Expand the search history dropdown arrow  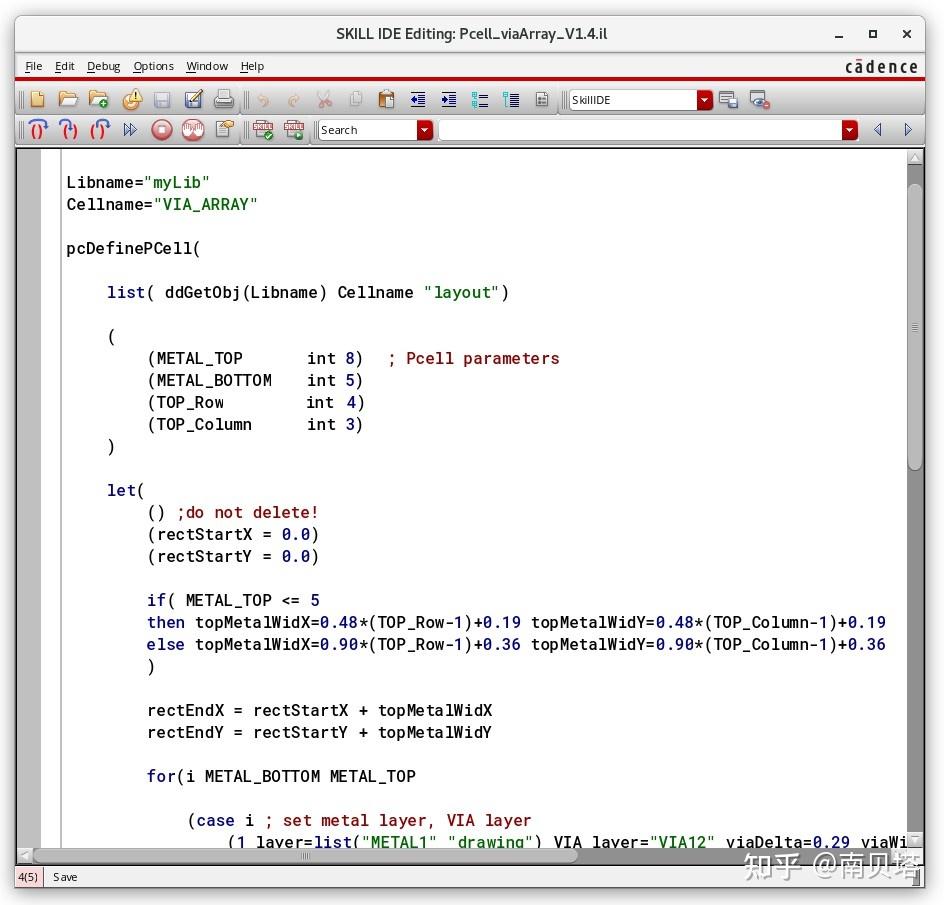click(849, 130)
